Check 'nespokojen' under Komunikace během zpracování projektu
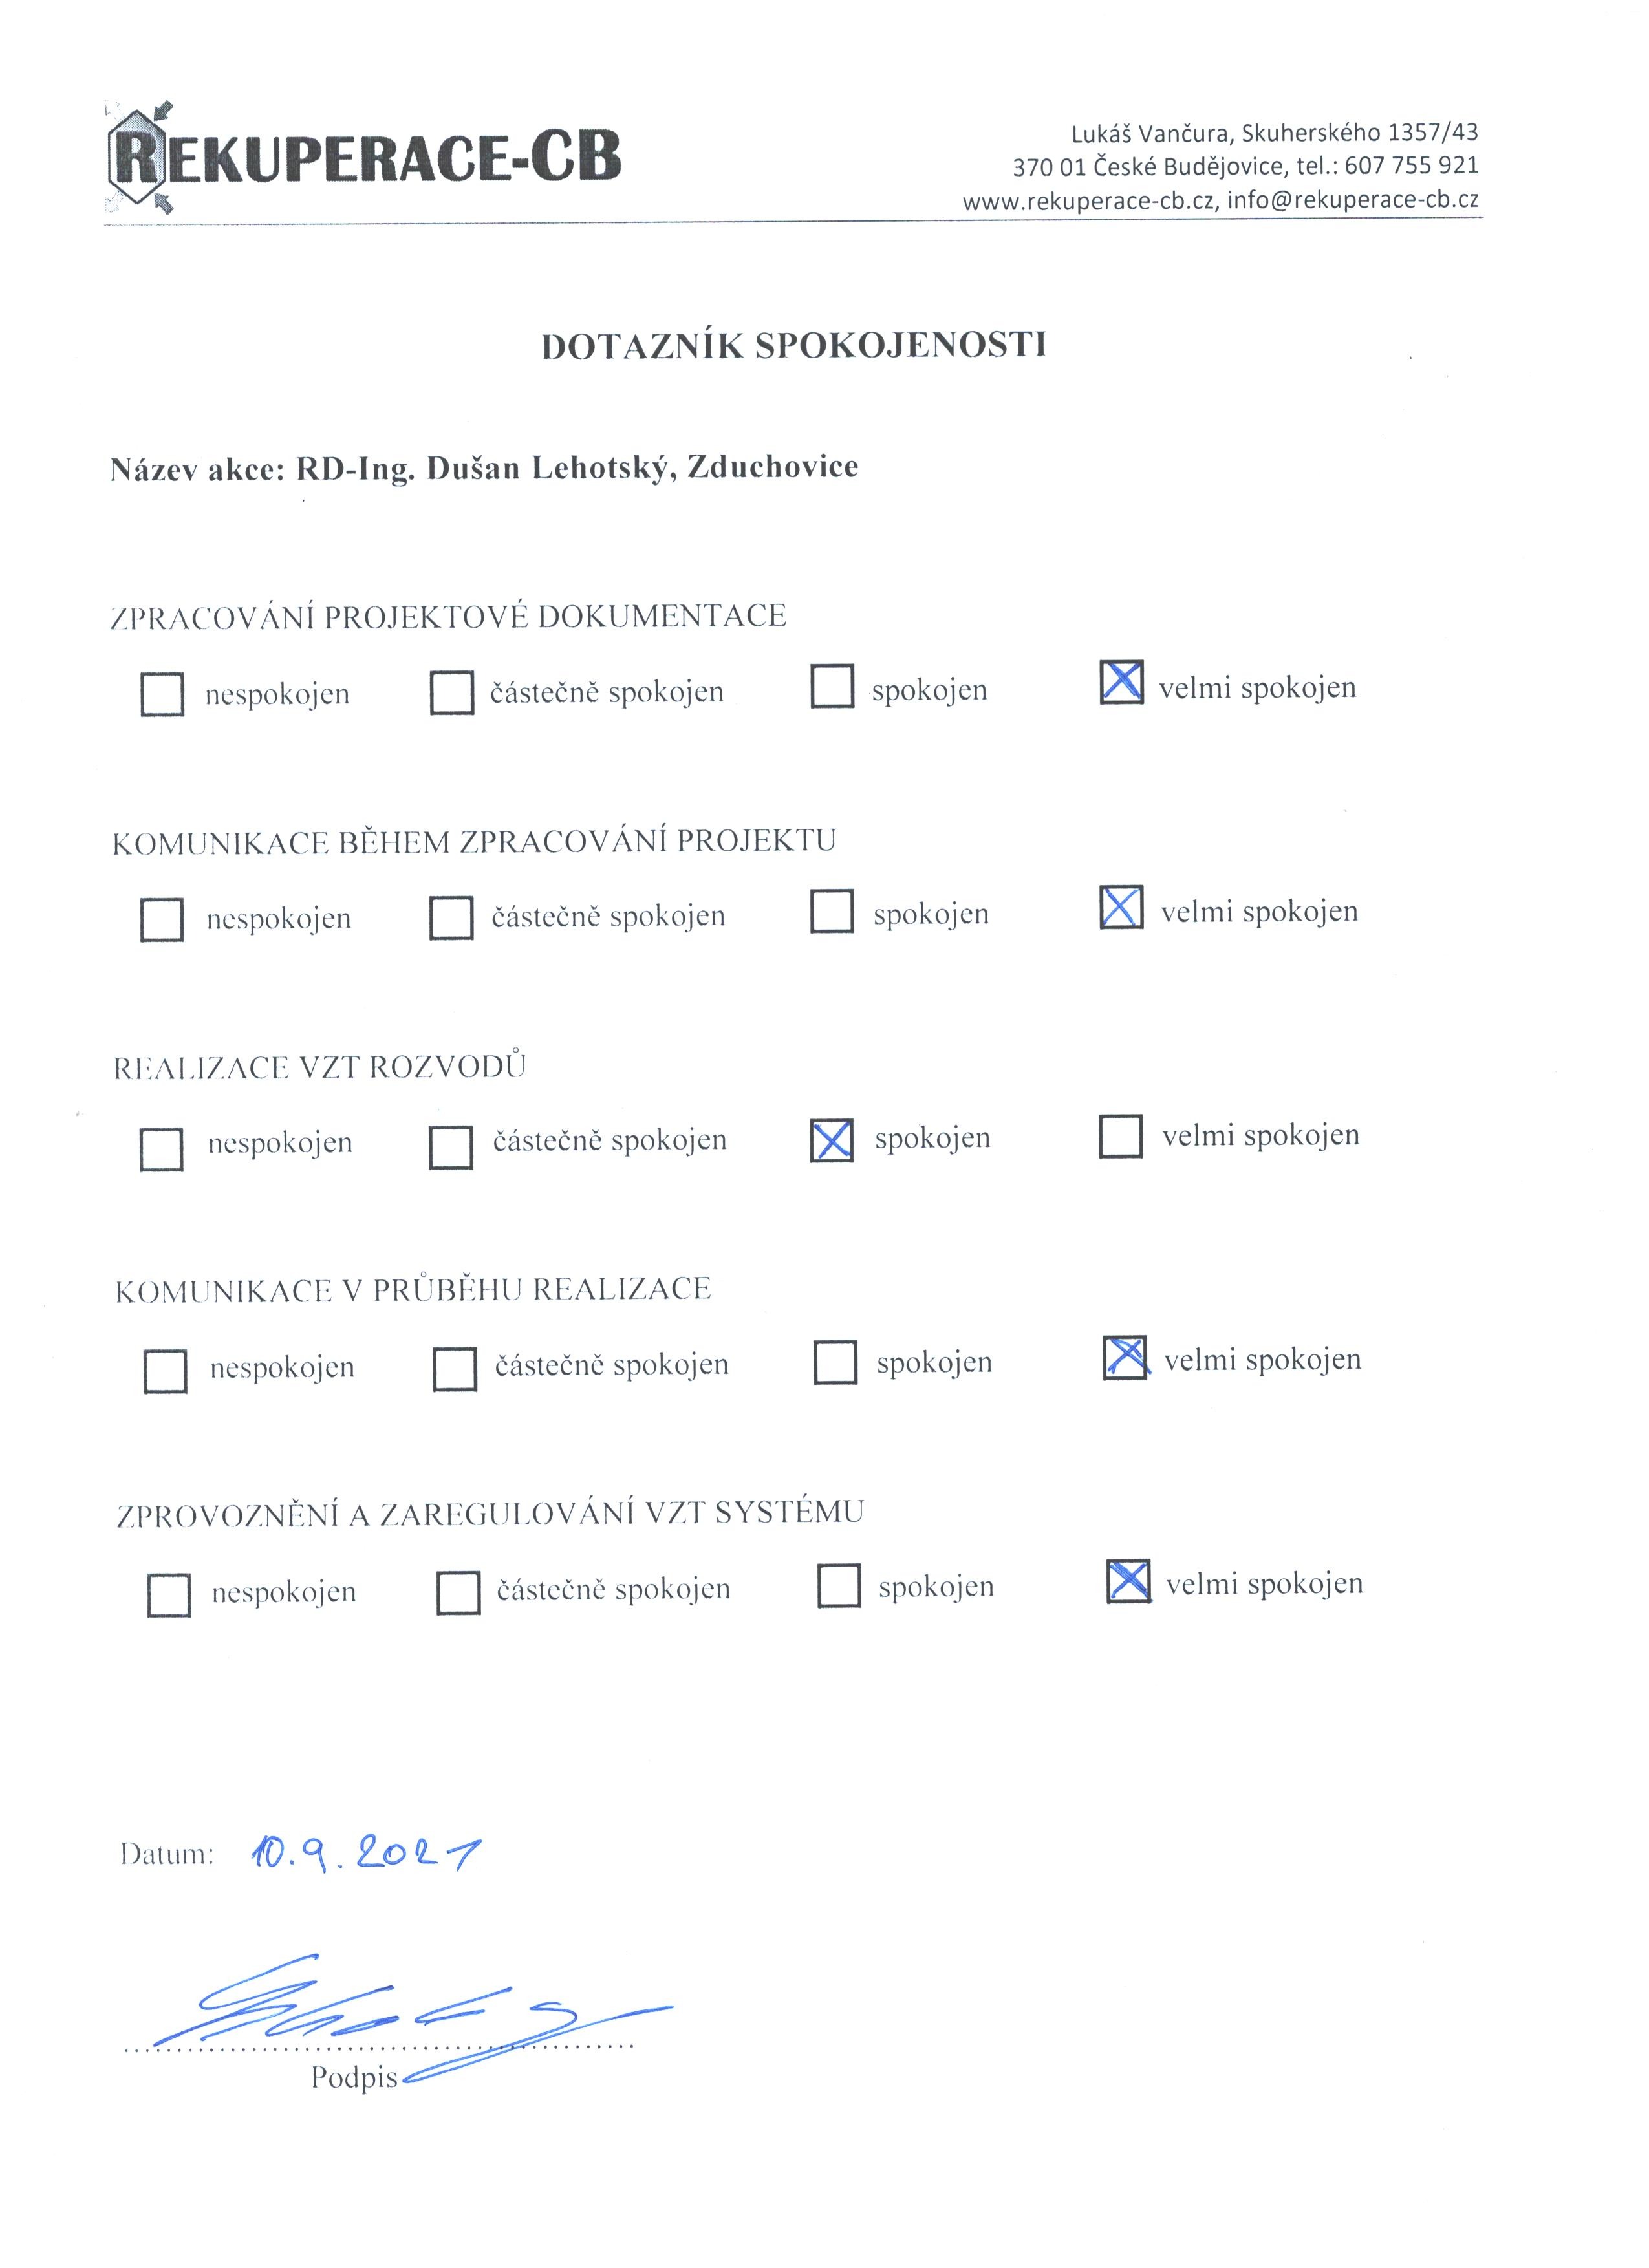The width and height of the screenshot is (1649, 2268). pos(162,919)
